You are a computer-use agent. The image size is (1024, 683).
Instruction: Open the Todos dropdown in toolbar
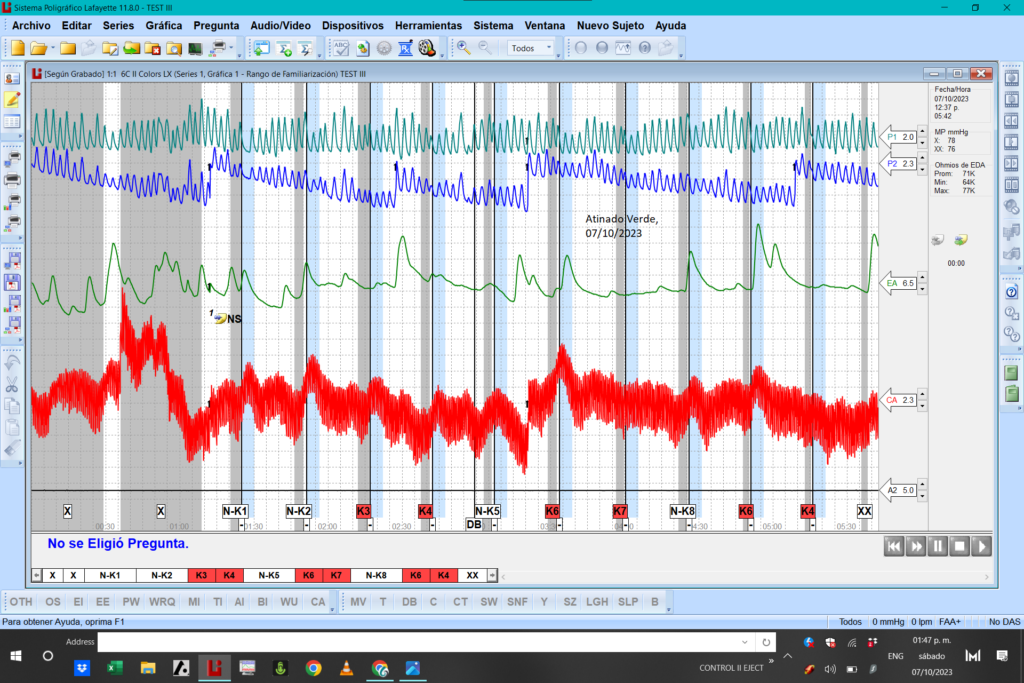531,48
